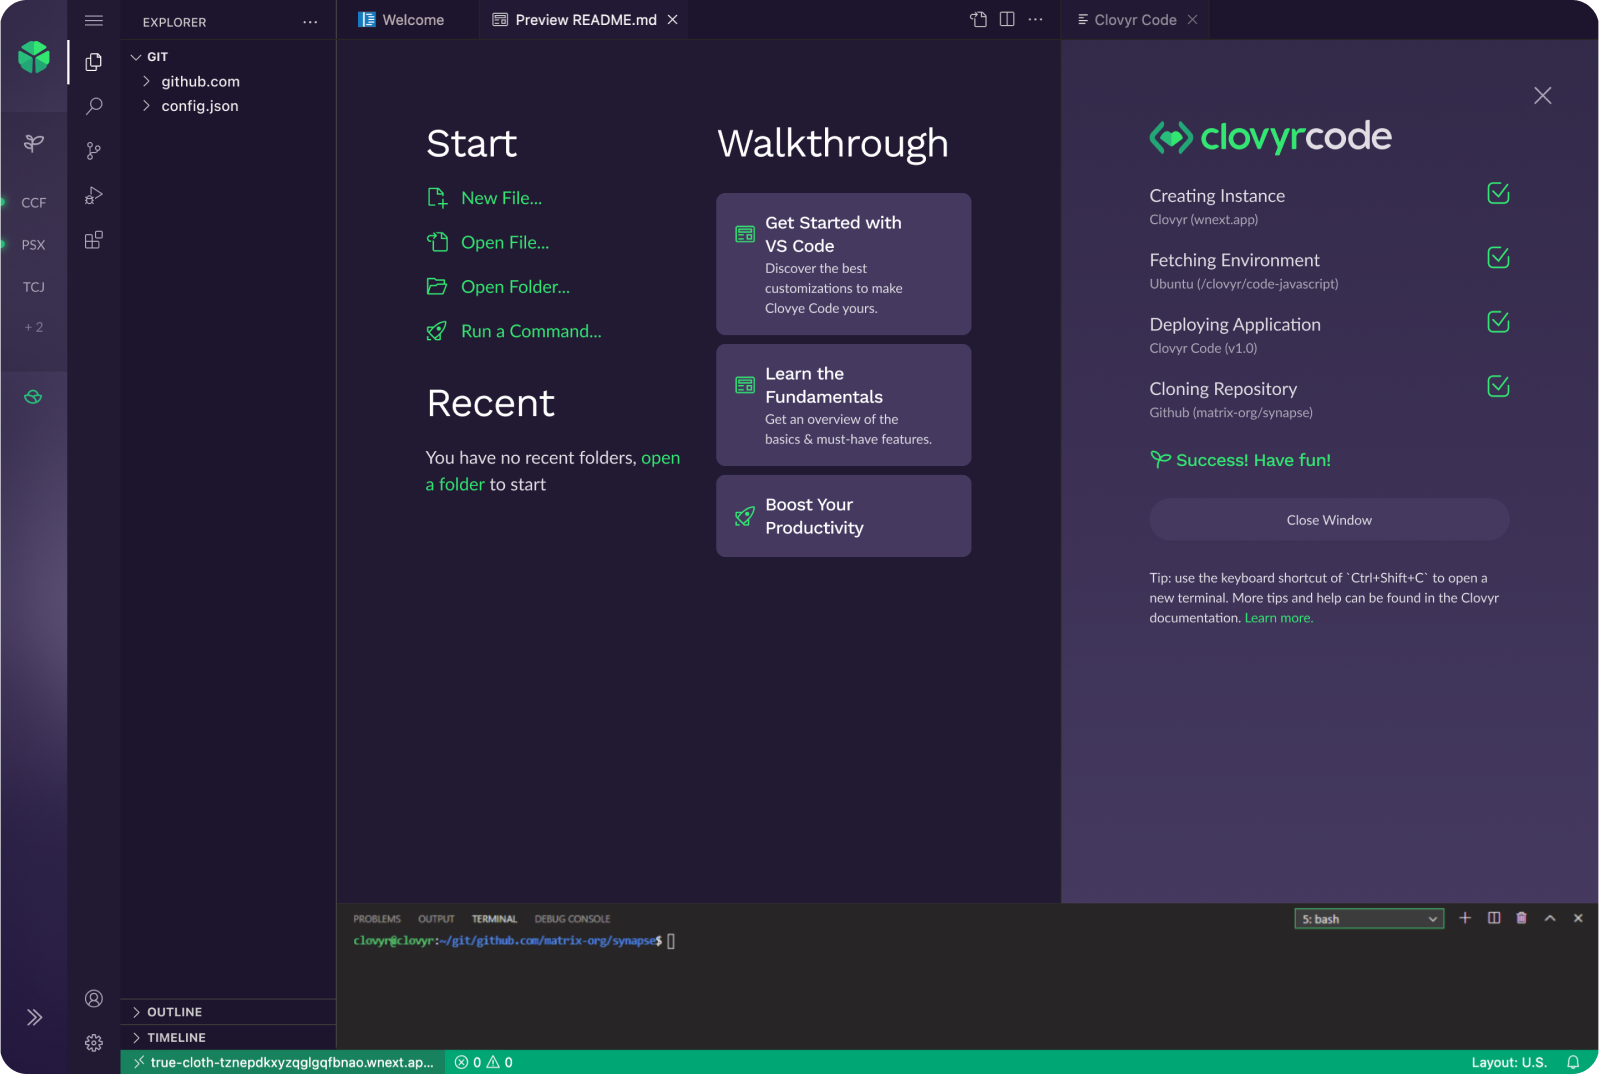Open the 5: bash terminal dropdown
Image resolution: width=1600 pixels, height=1074 pixels.
1368,919
